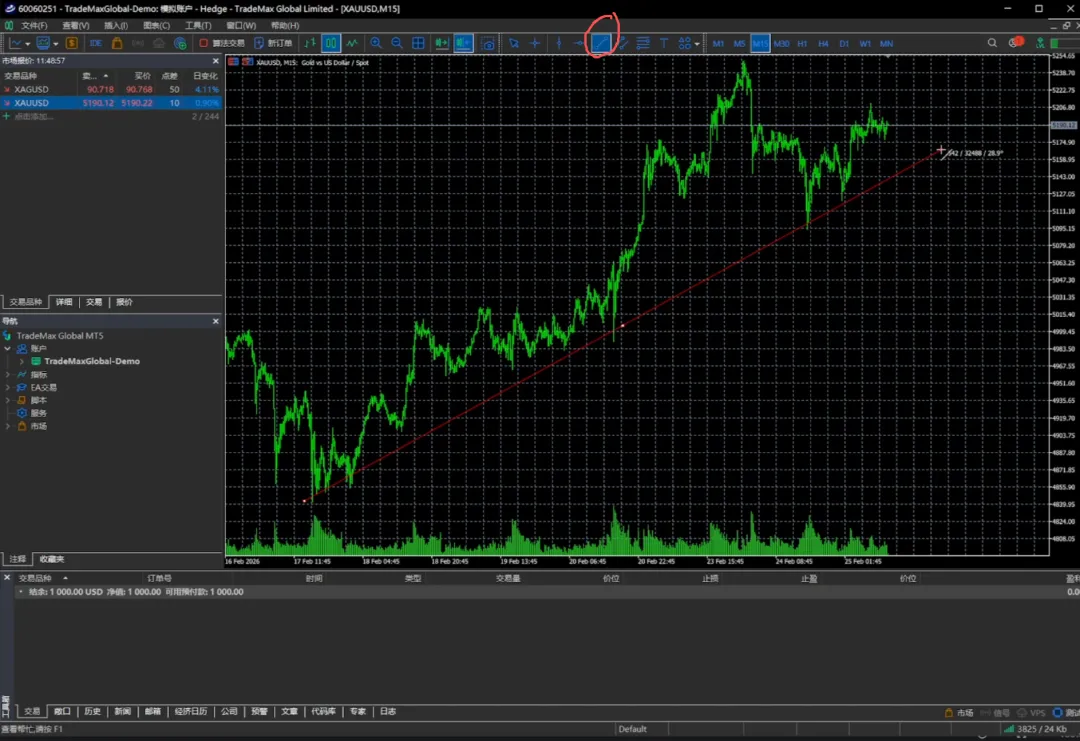Toggle chart shift button
This screenshot has height=741, width=1080.
(x=463, y=43)
